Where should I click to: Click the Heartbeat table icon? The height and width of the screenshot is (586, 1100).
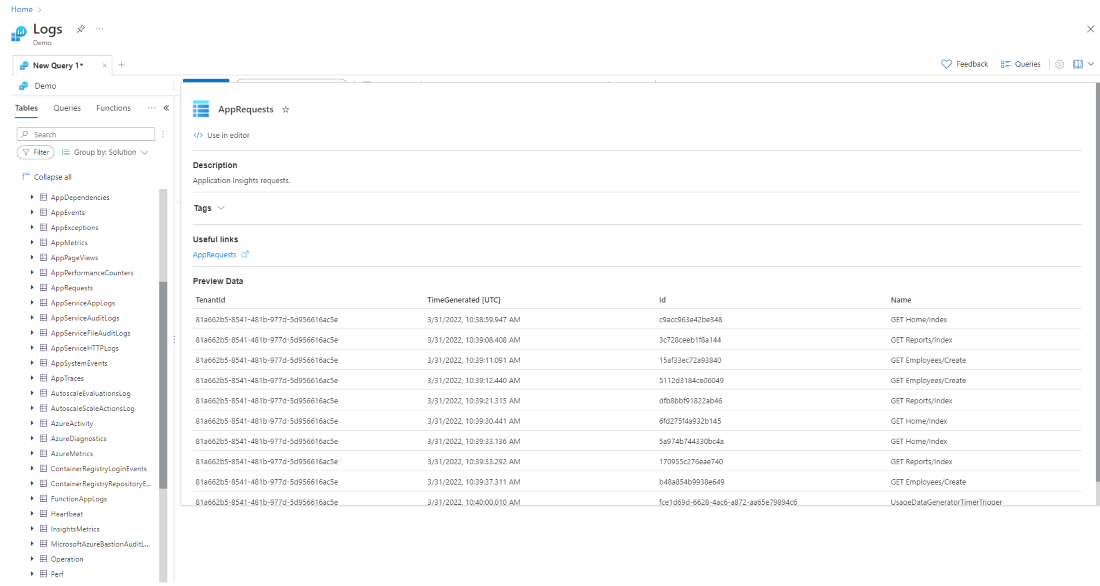tap(43, 514)
